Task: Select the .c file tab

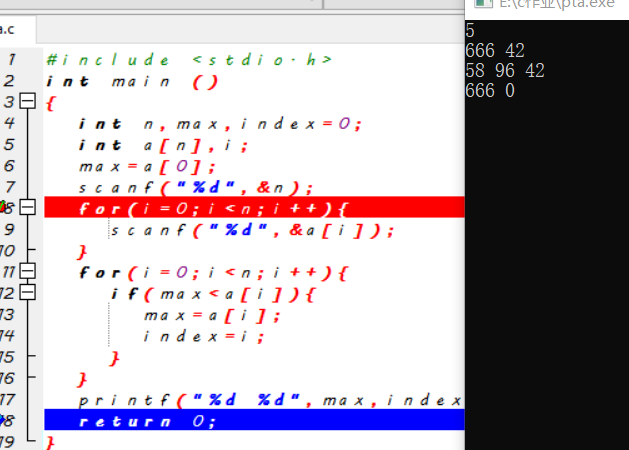Action: pyautogui.click(x=17, y=29)
